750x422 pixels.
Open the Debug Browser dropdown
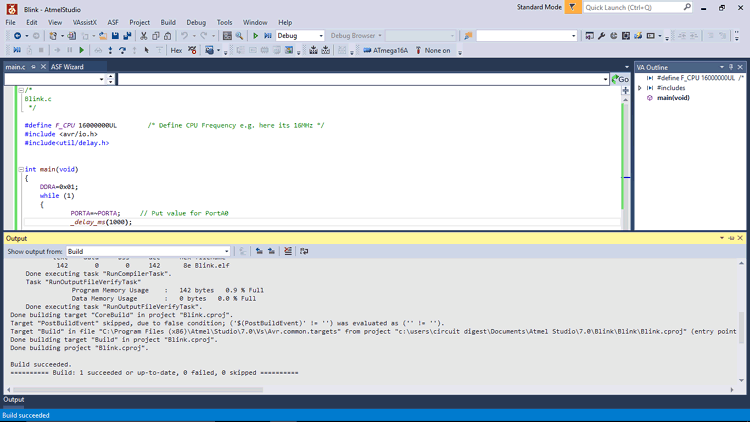pos(380,36)
